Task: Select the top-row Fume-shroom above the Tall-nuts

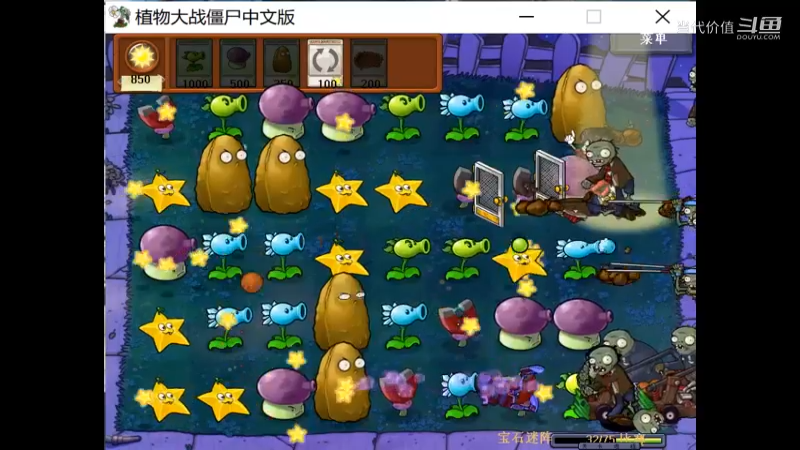Action: pos(285,111)
